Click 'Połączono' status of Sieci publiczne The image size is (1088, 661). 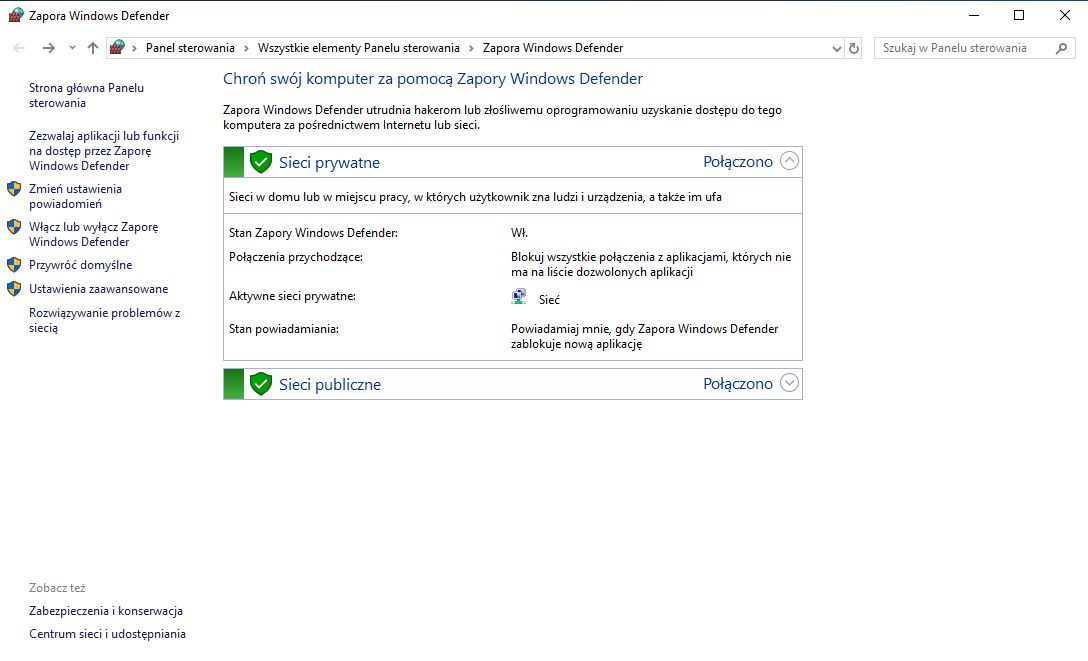tap(738, 384)
